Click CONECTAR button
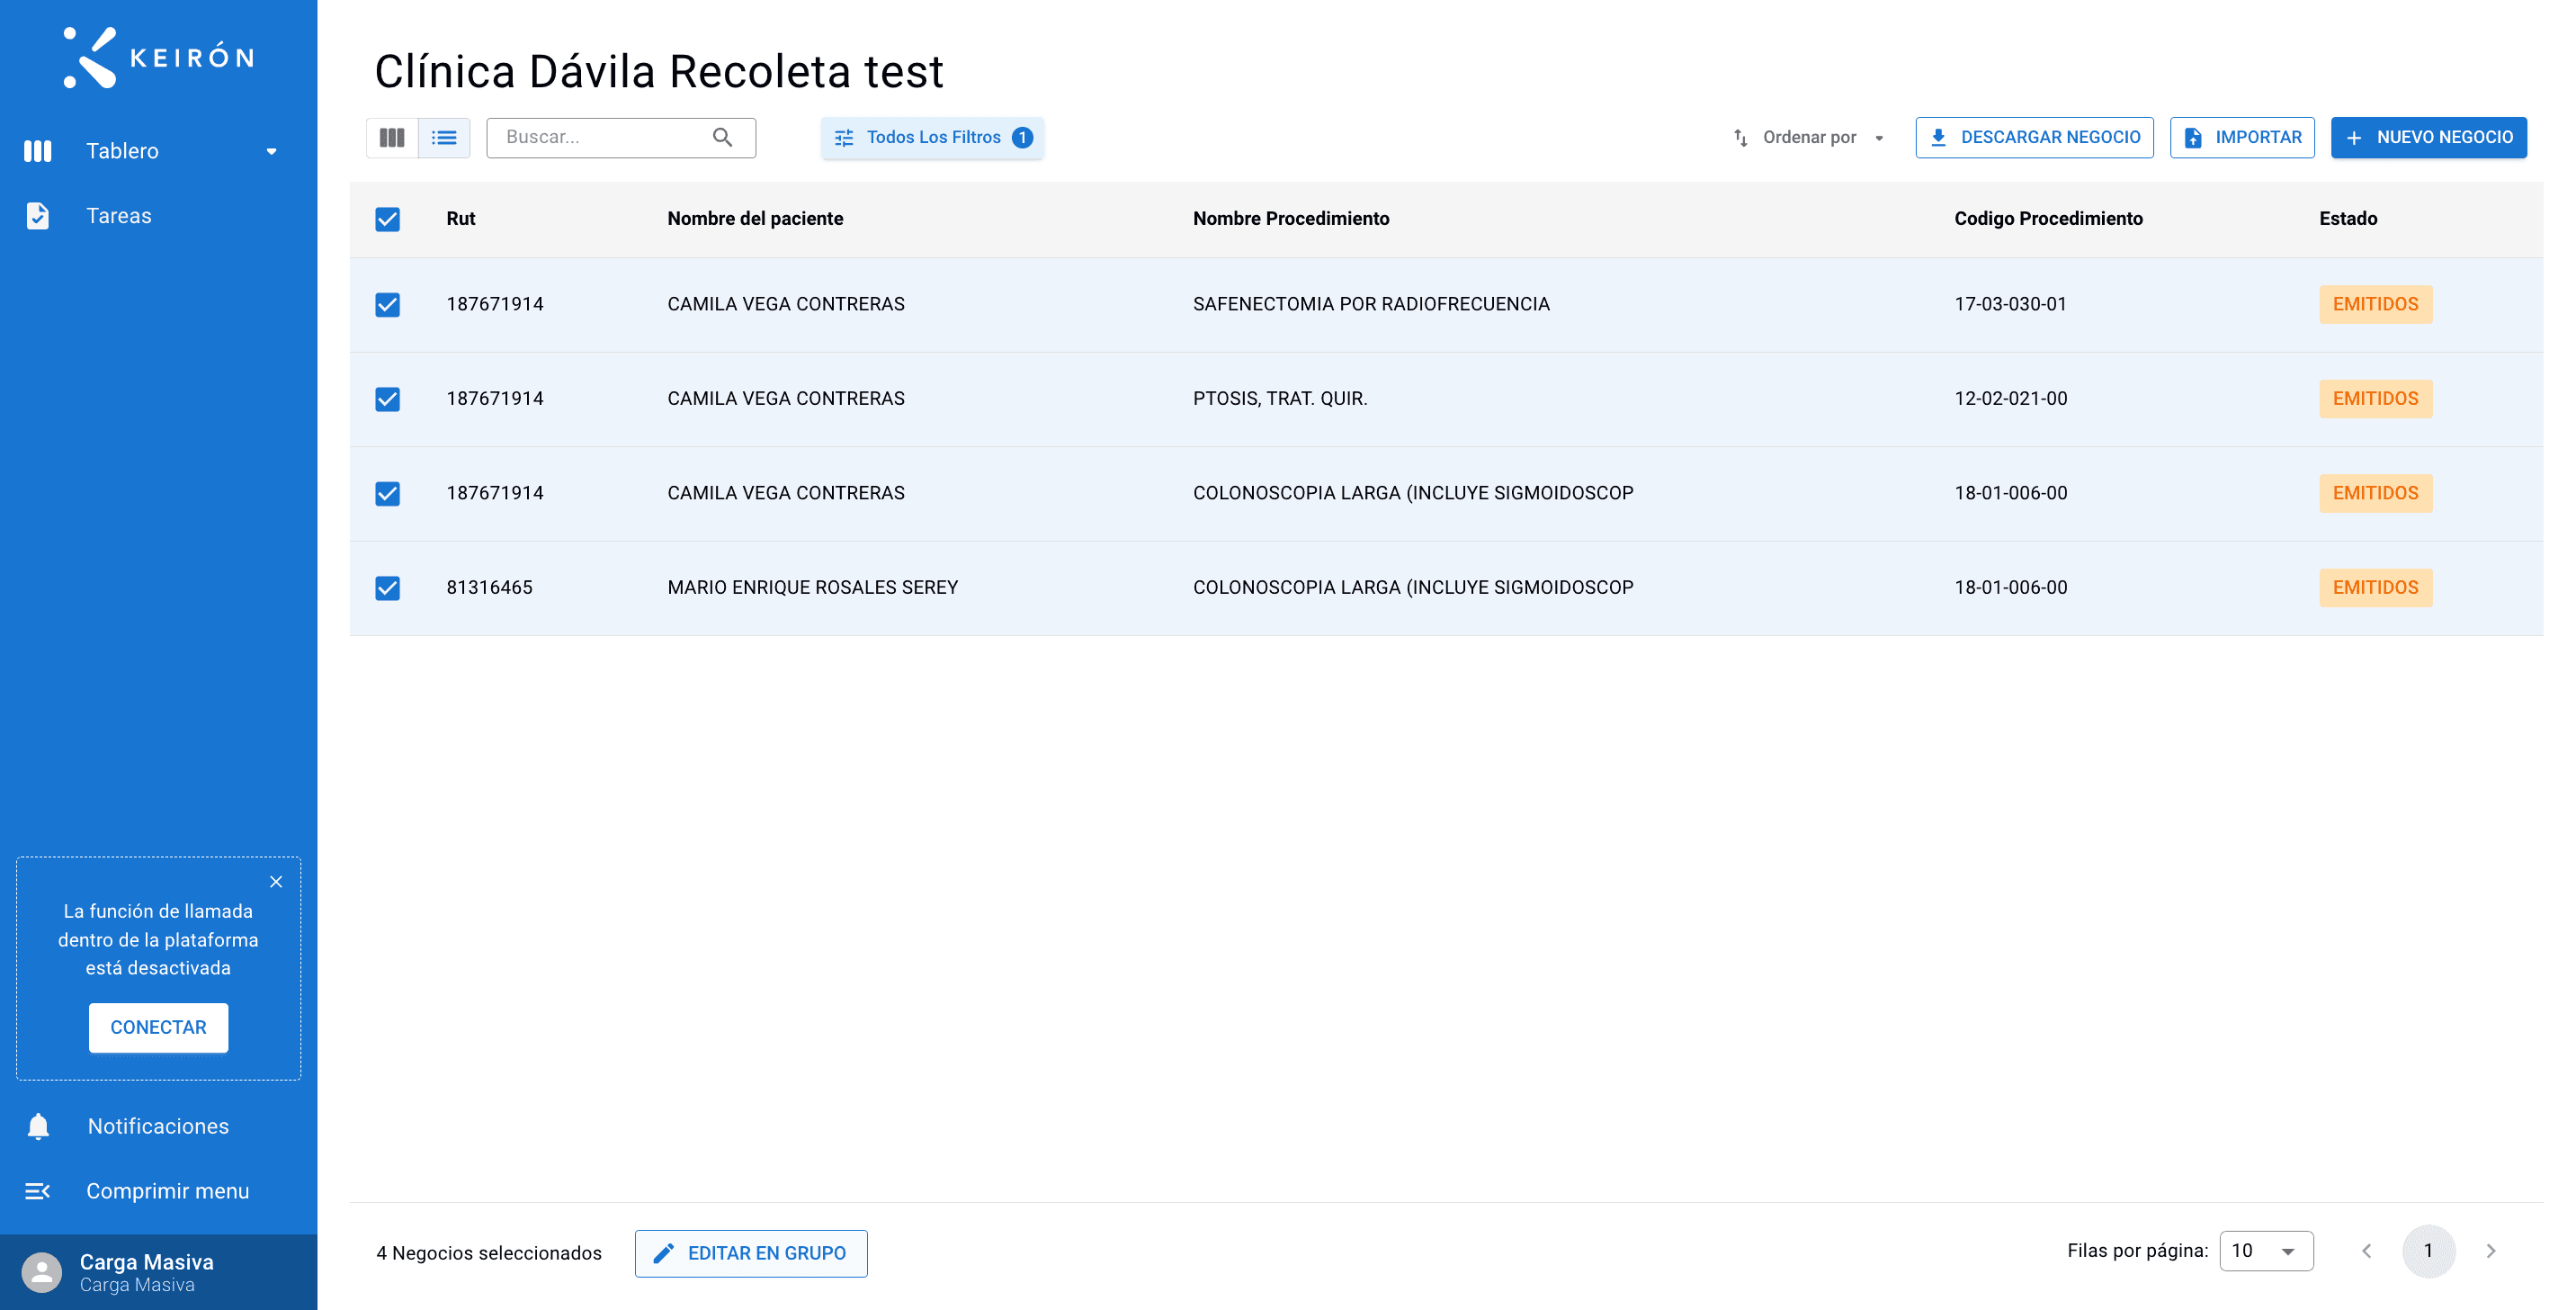 [x=158, y=1027]
